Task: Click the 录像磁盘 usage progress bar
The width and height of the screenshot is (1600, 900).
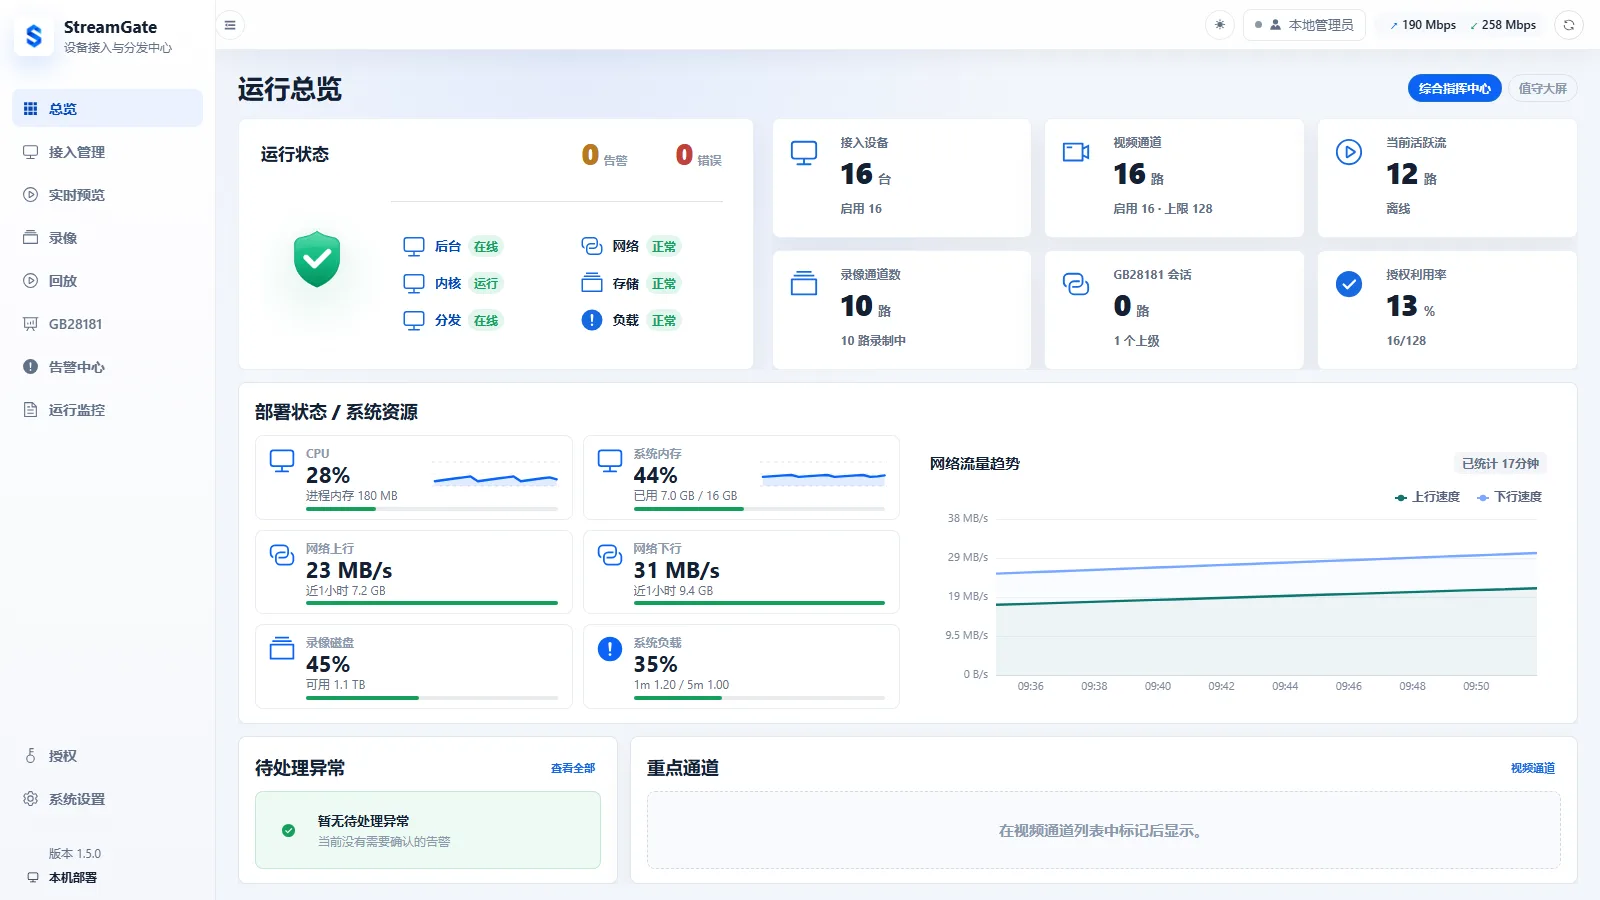Action: click(x=432, y=698)
